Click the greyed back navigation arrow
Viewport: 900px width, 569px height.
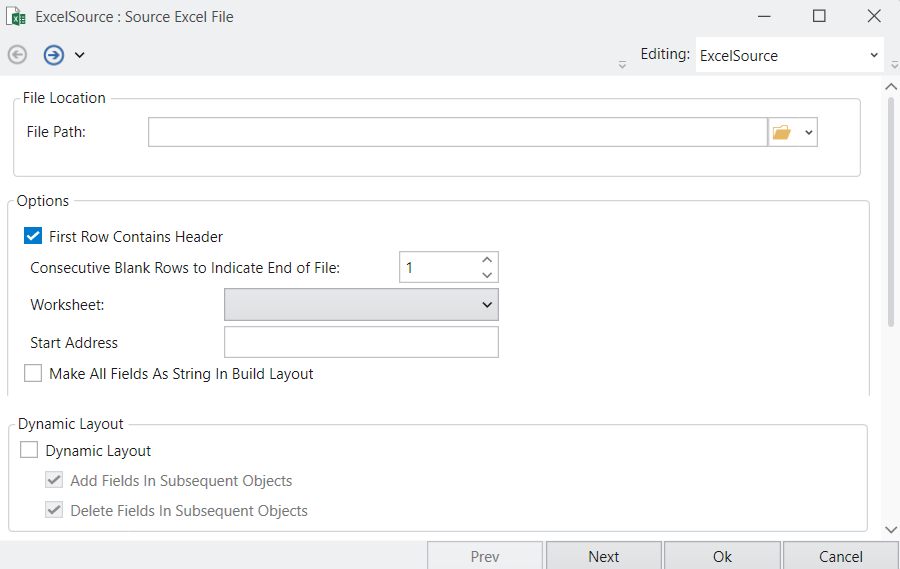[x=17, y=55]
